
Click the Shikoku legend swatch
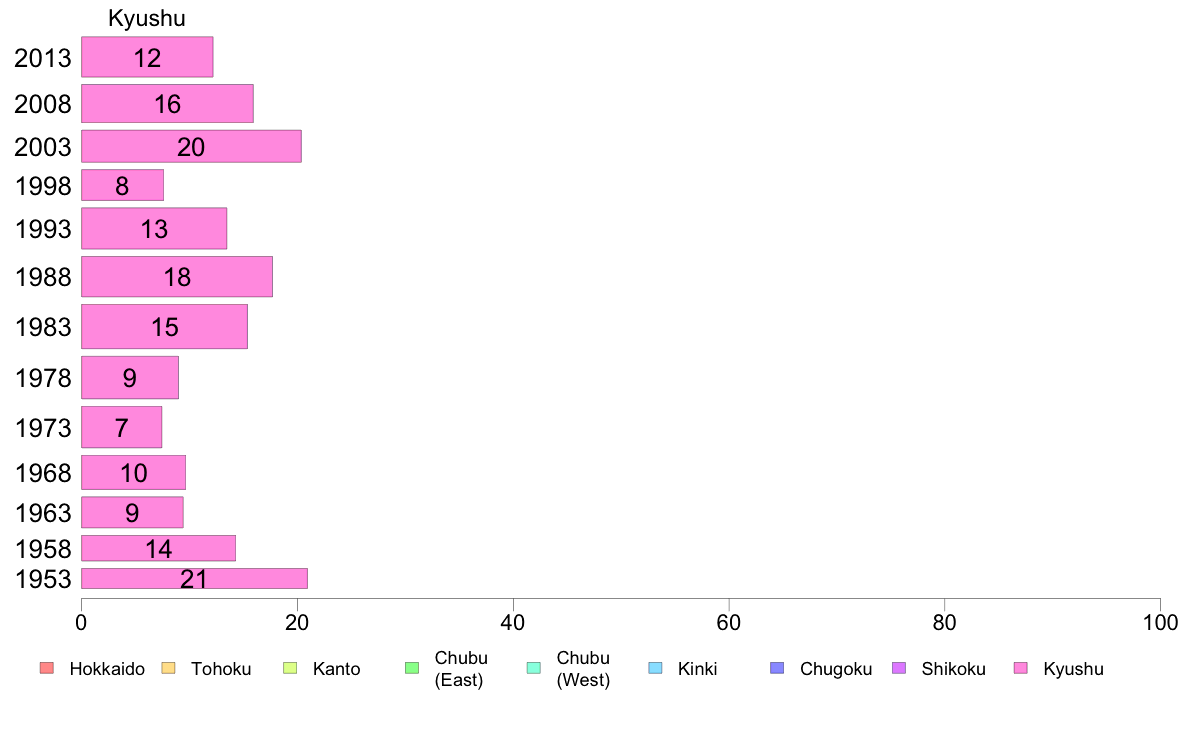pos(899,668)
